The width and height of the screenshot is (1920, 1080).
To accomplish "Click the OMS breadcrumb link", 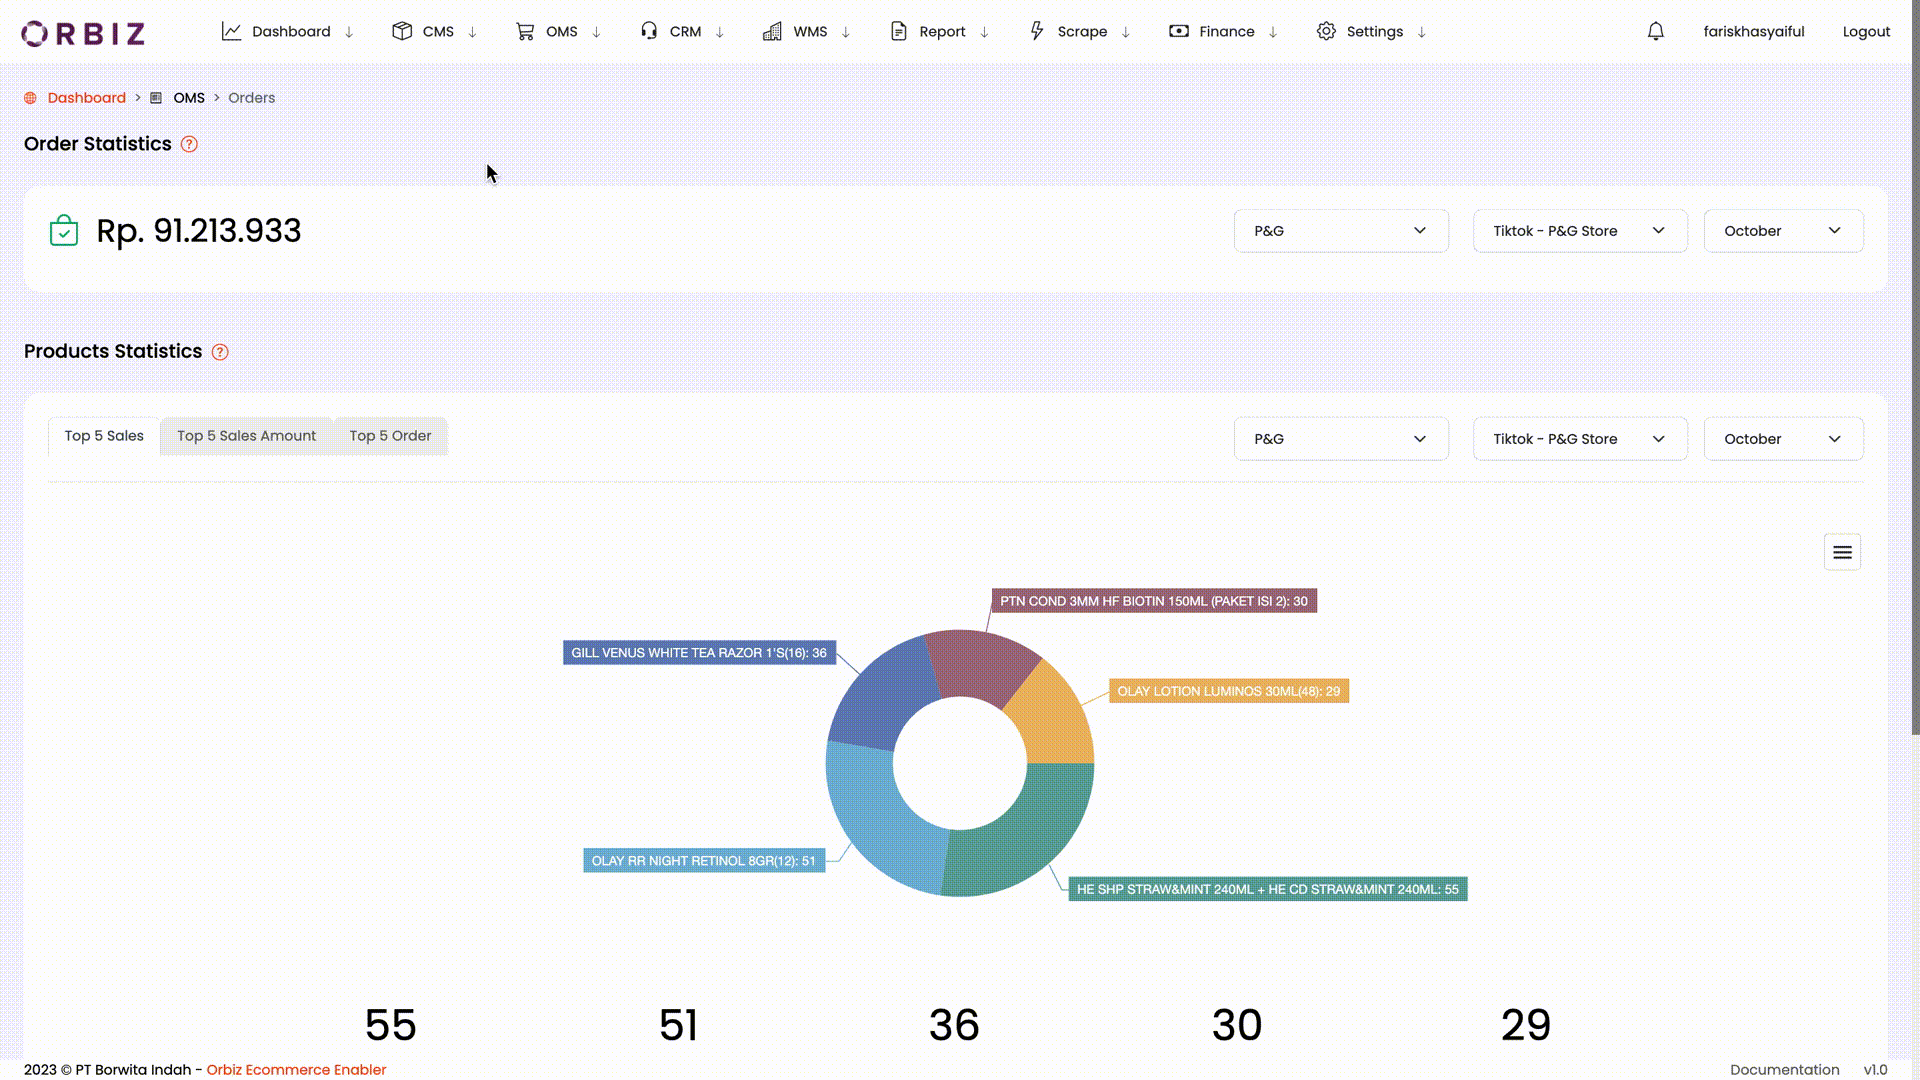I will (189, 98).
